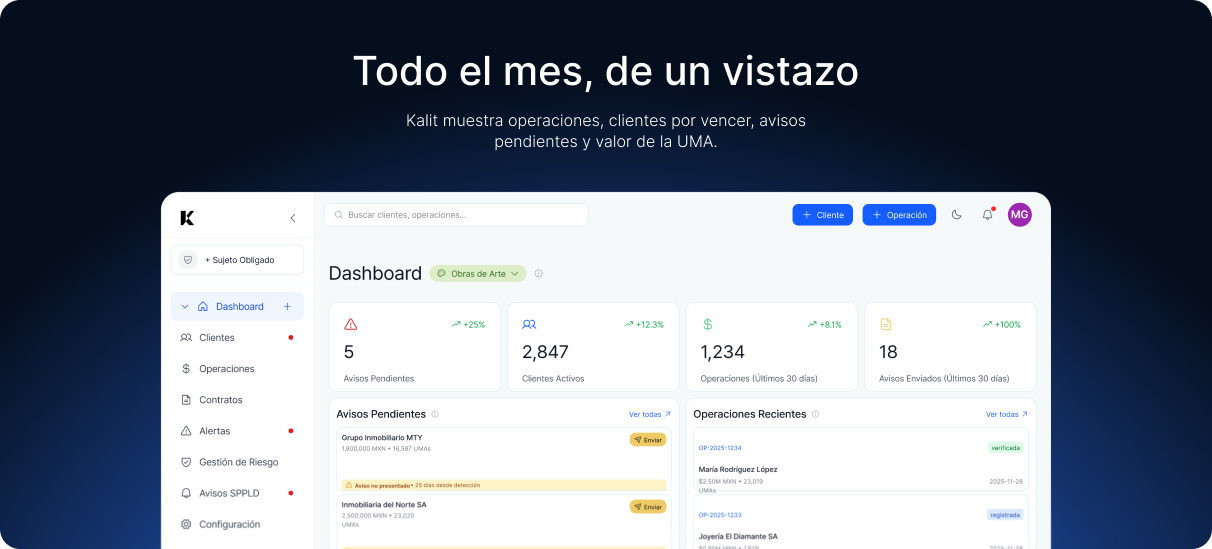Click the magnifier icon in search bar
Image resolution: width=1212 pixels, height=549 pixels.
339,215
